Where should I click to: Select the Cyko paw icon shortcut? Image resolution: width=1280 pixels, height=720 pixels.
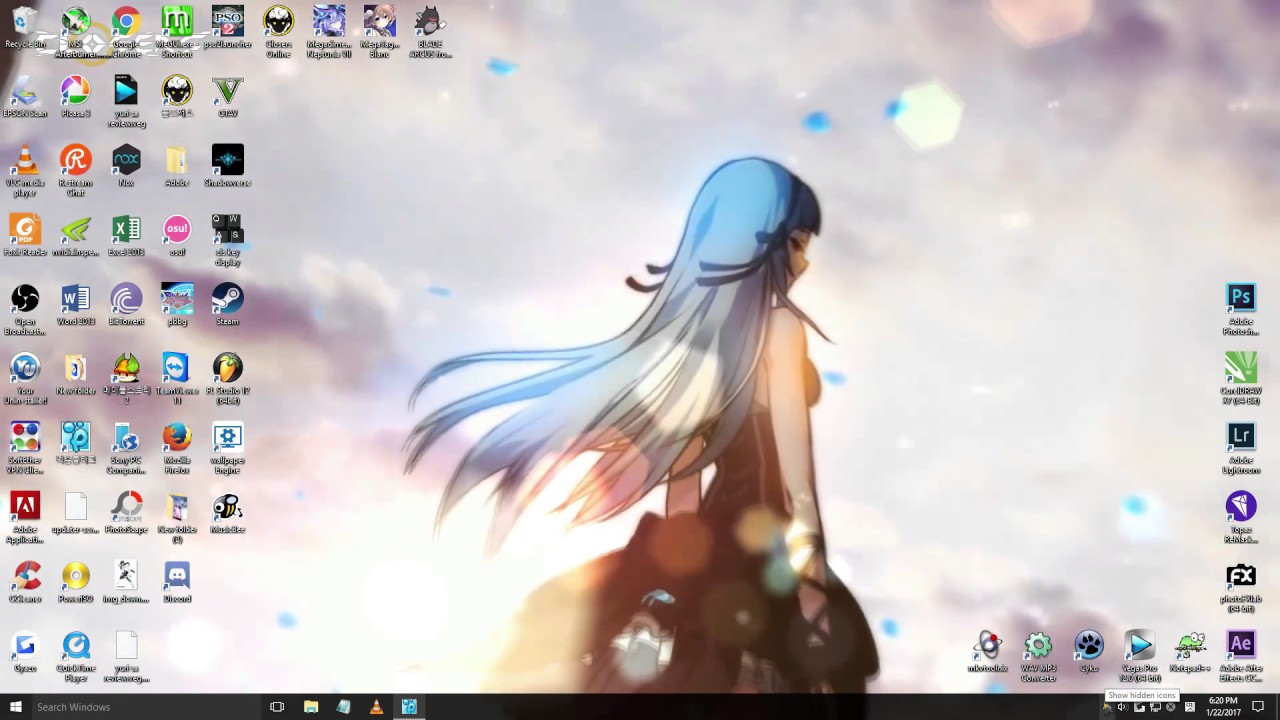click(x=1089, y=651)
